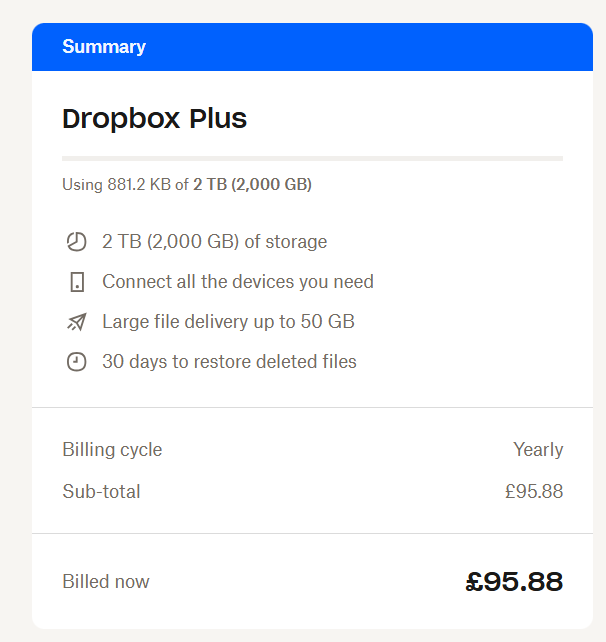
Task: Click the Billing cycle label
Action: [112, 450]
